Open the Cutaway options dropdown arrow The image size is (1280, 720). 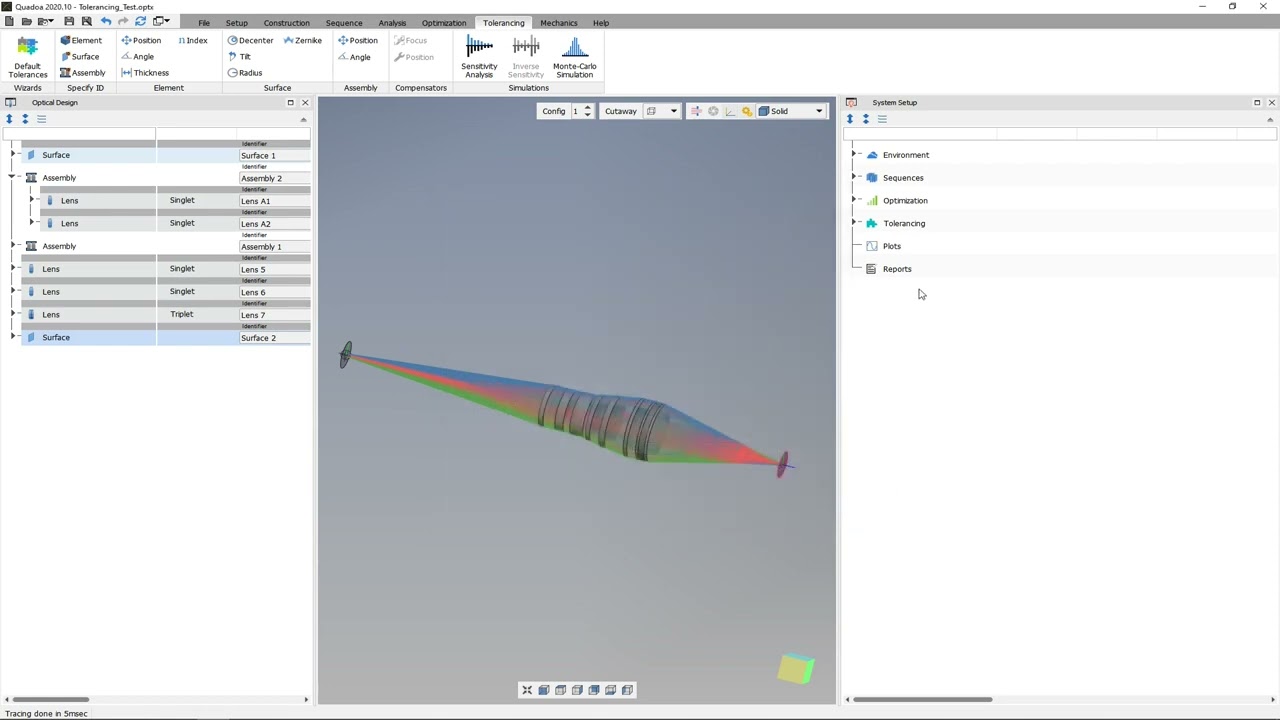click(673, 111)
